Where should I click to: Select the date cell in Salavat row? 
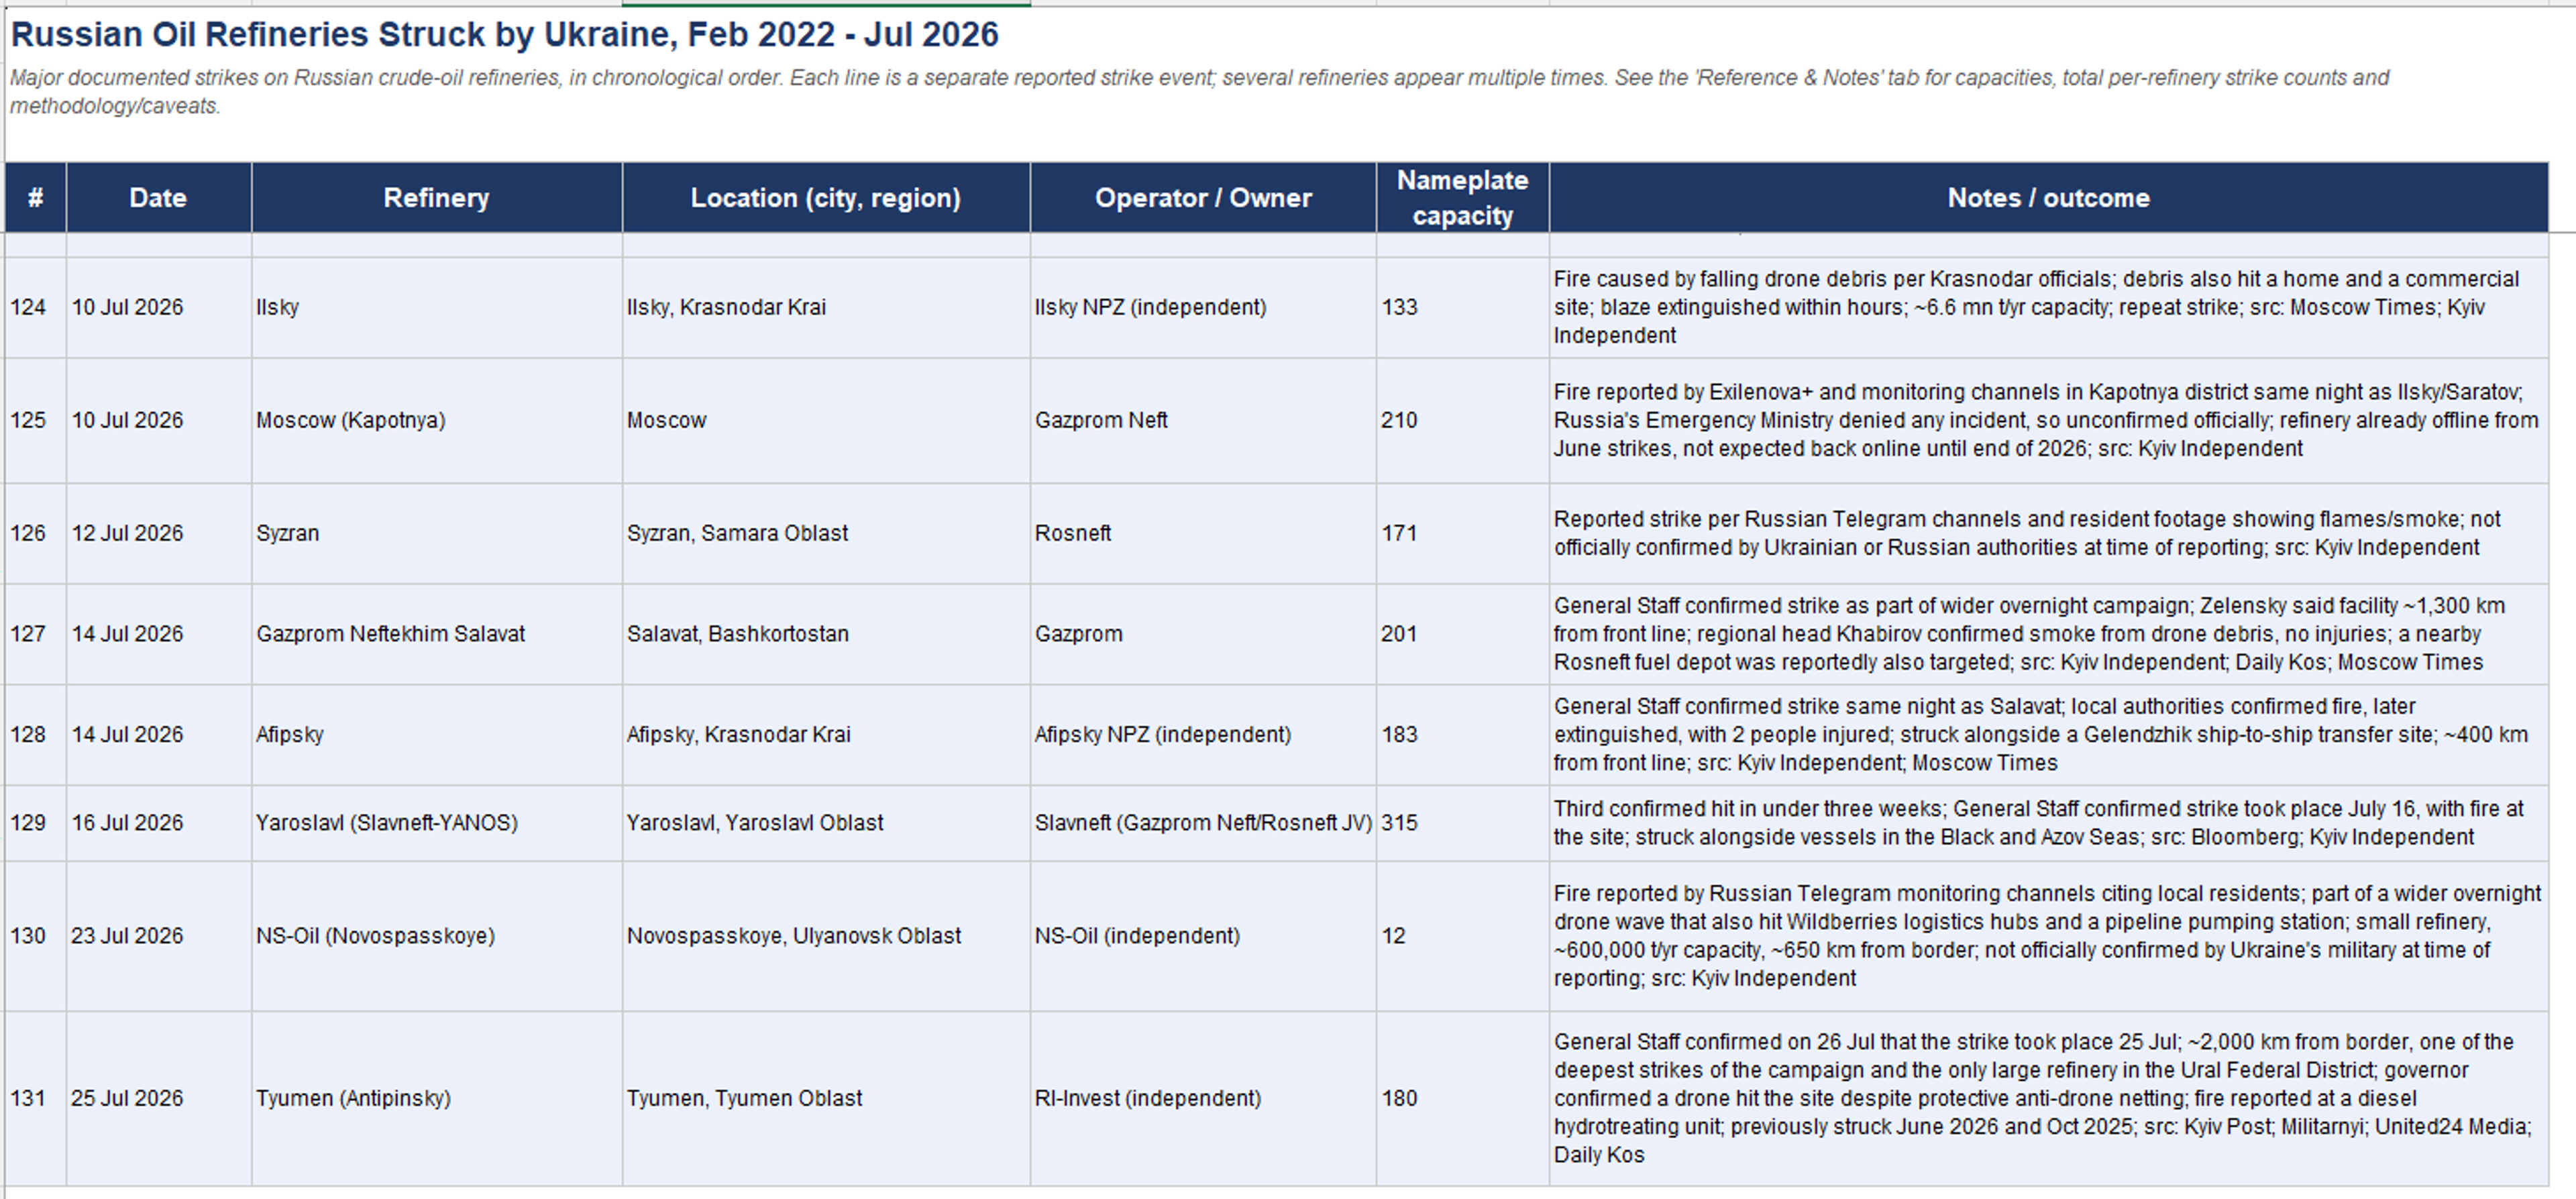(x=159, y=635)
